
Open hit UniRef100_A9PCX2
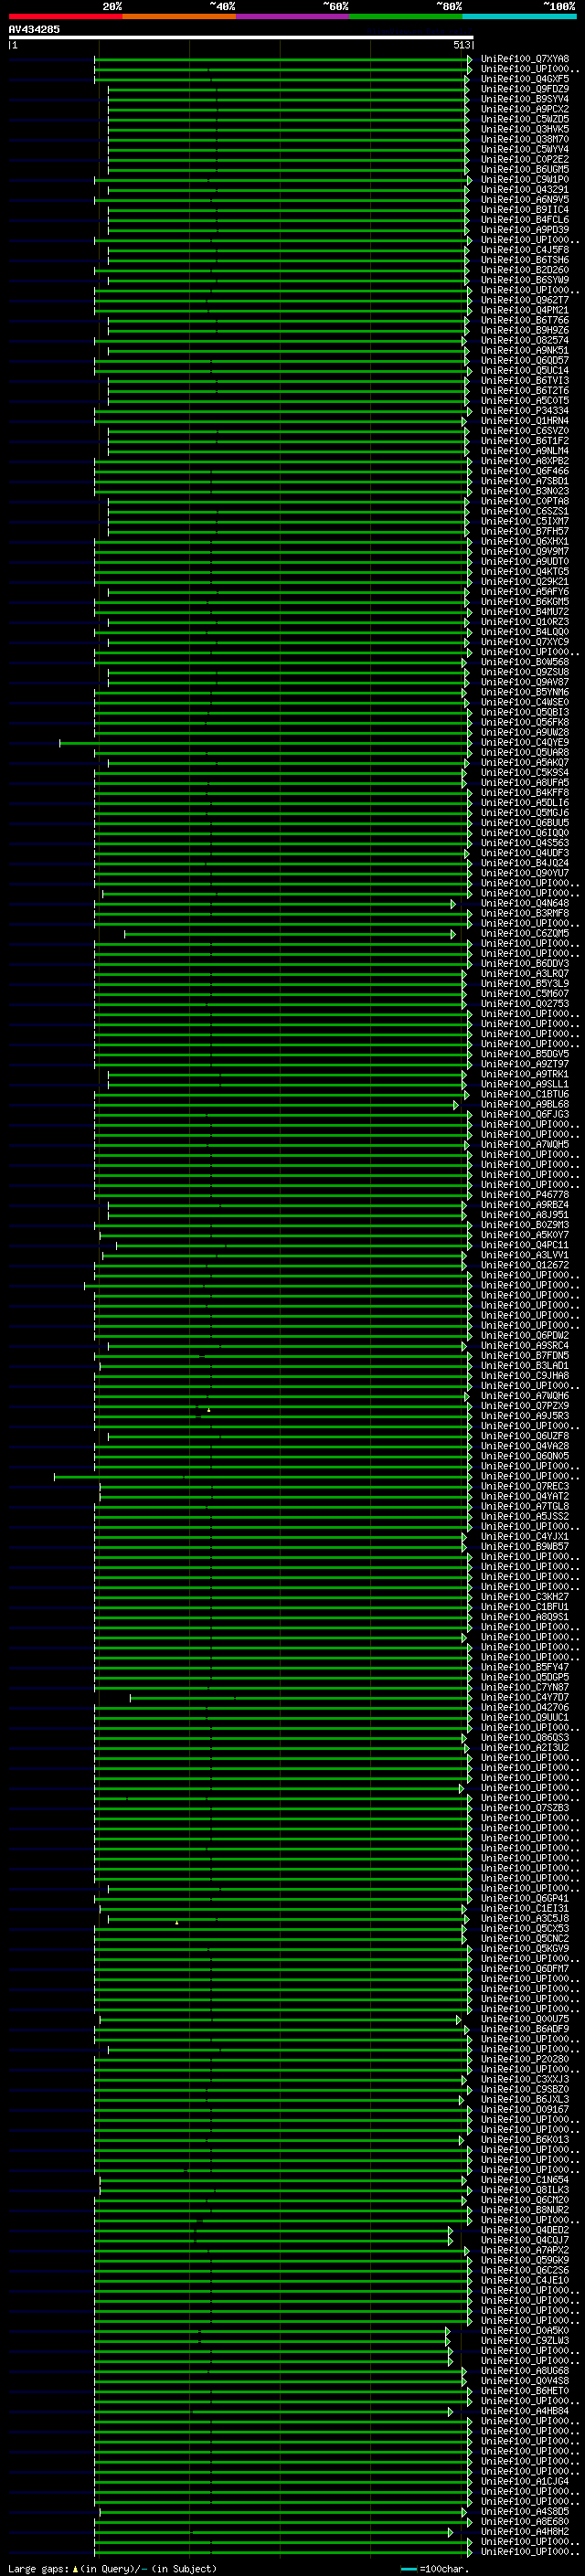pyautogui.click(x=525, y=109)
